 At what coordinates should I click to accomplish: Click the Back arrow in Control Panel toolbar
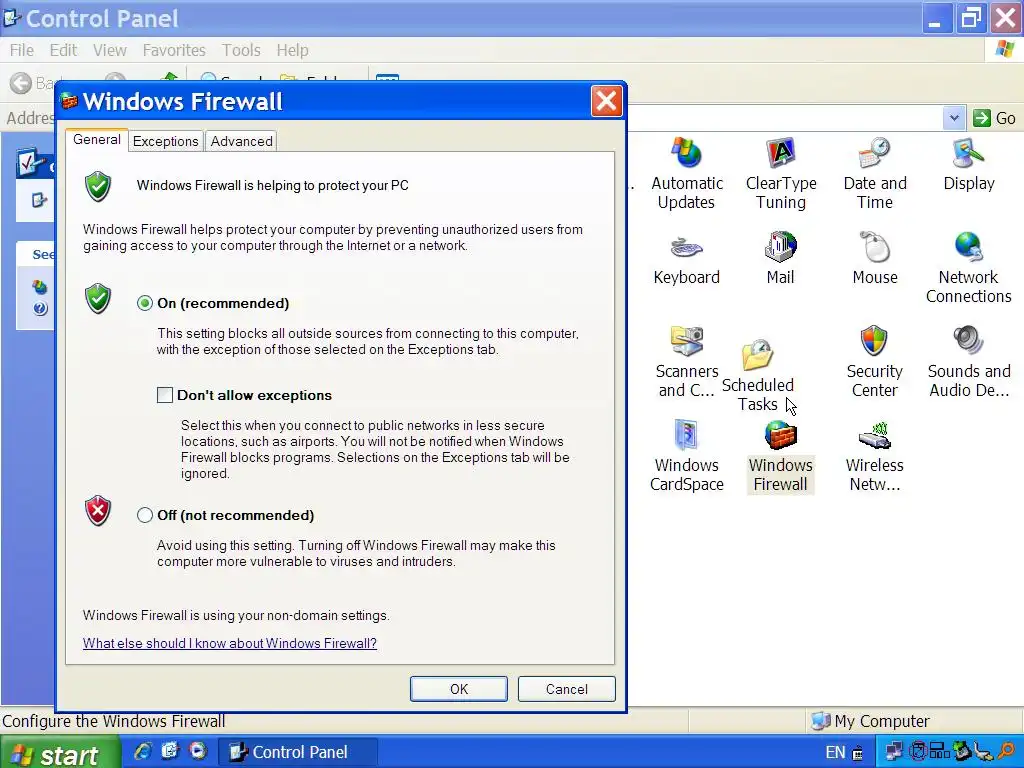pyautogui.click(x=21, y=83)
